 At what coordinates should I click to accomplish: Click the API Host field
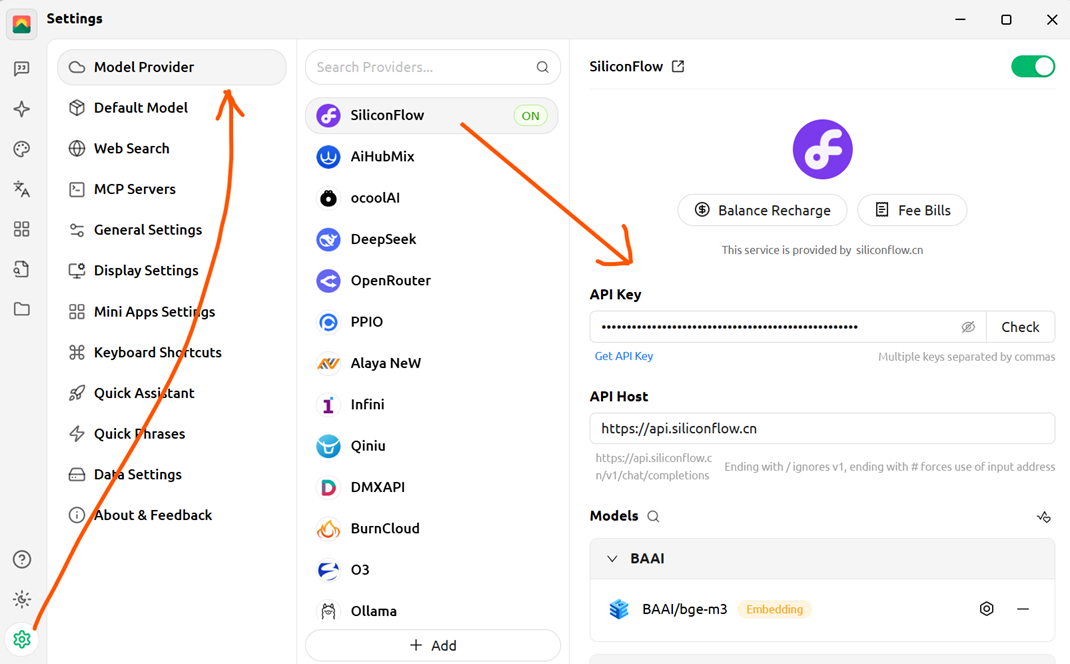tap(822, 429)
